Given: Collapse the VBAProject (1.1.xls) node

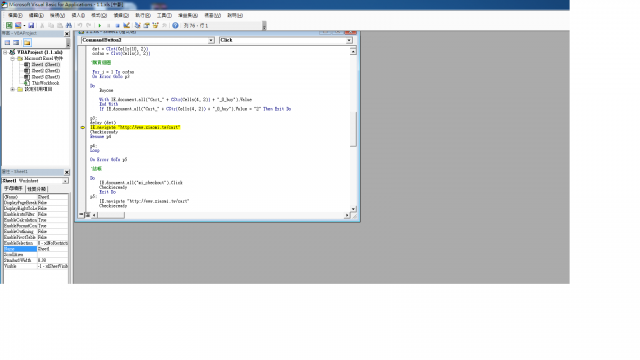Looking at the screenshot, I should click(5, 52).
